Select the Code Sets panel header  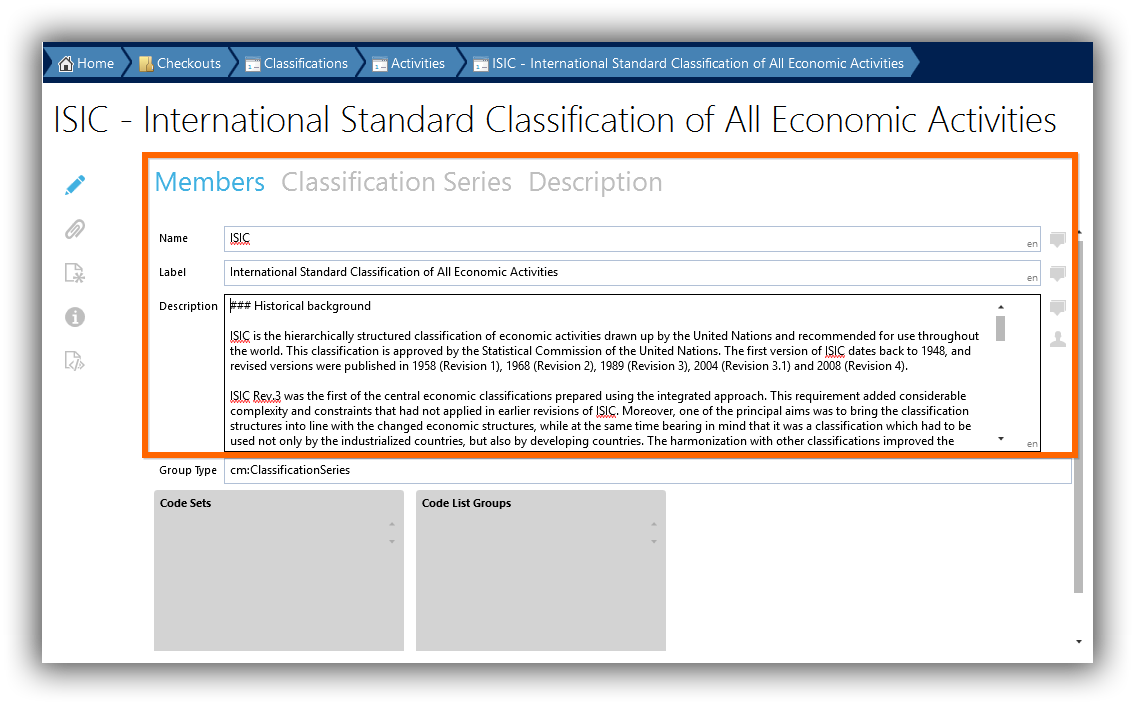[185, 503]
